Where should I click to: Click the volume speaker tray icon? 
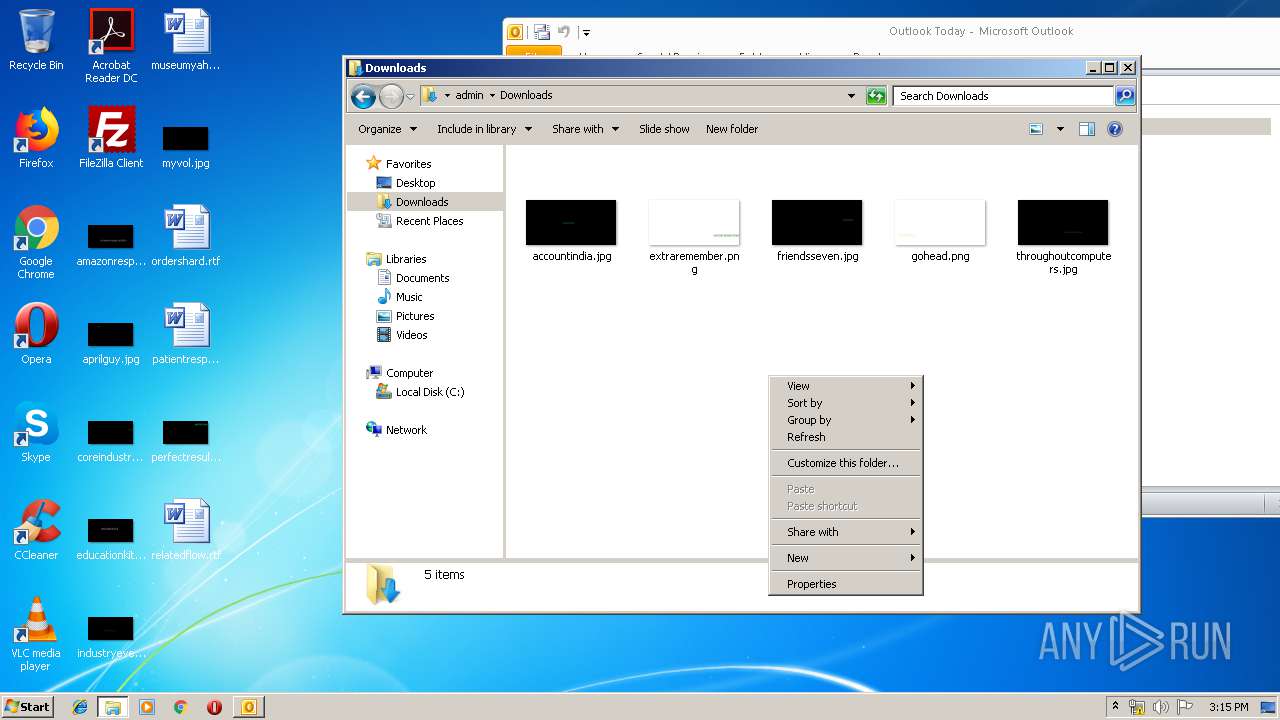click(x=1160, y=707)
